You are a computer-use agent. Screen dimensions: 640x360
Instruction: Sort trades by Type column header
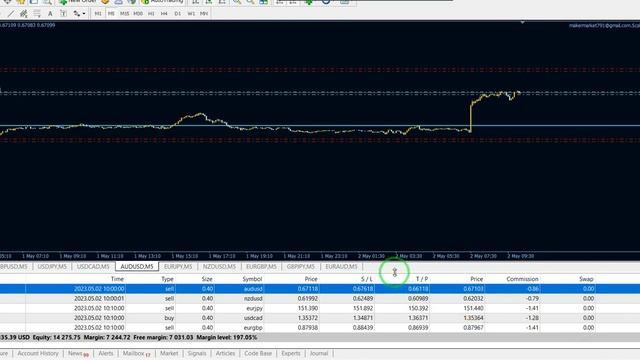pyautogui.click(x=167, y=279)
